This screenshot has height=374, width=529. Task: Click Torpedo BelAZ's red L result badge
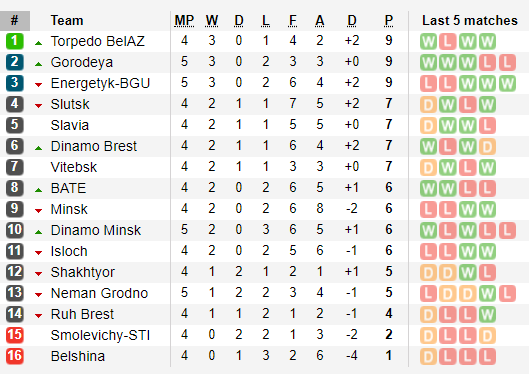447,41
